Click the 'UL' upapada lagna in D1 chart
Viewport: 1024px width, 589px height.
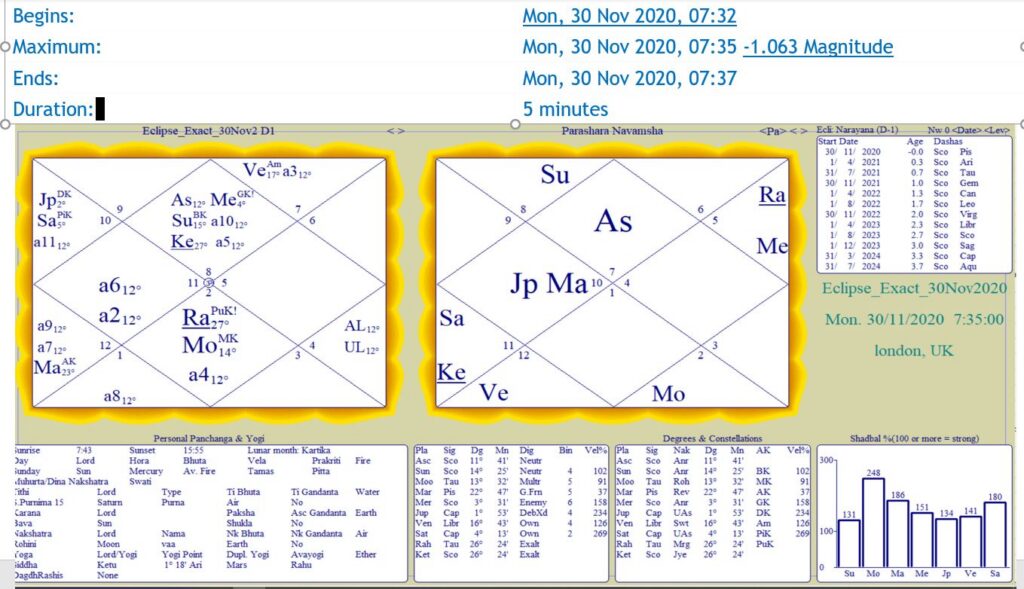[361, 347]
